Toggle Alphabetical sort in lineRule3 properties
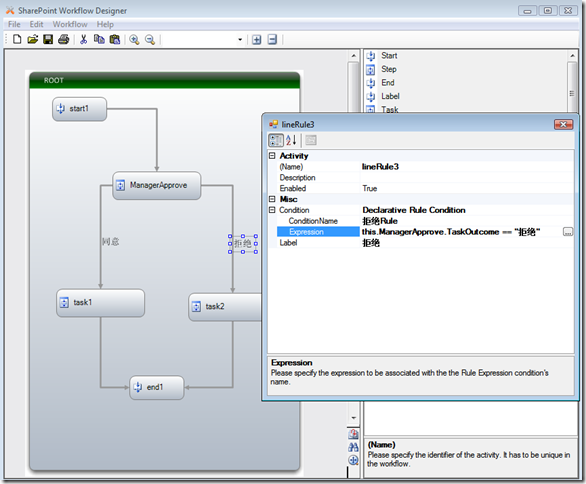This screenshot has height=484, width=586. [x=291, y=140]
